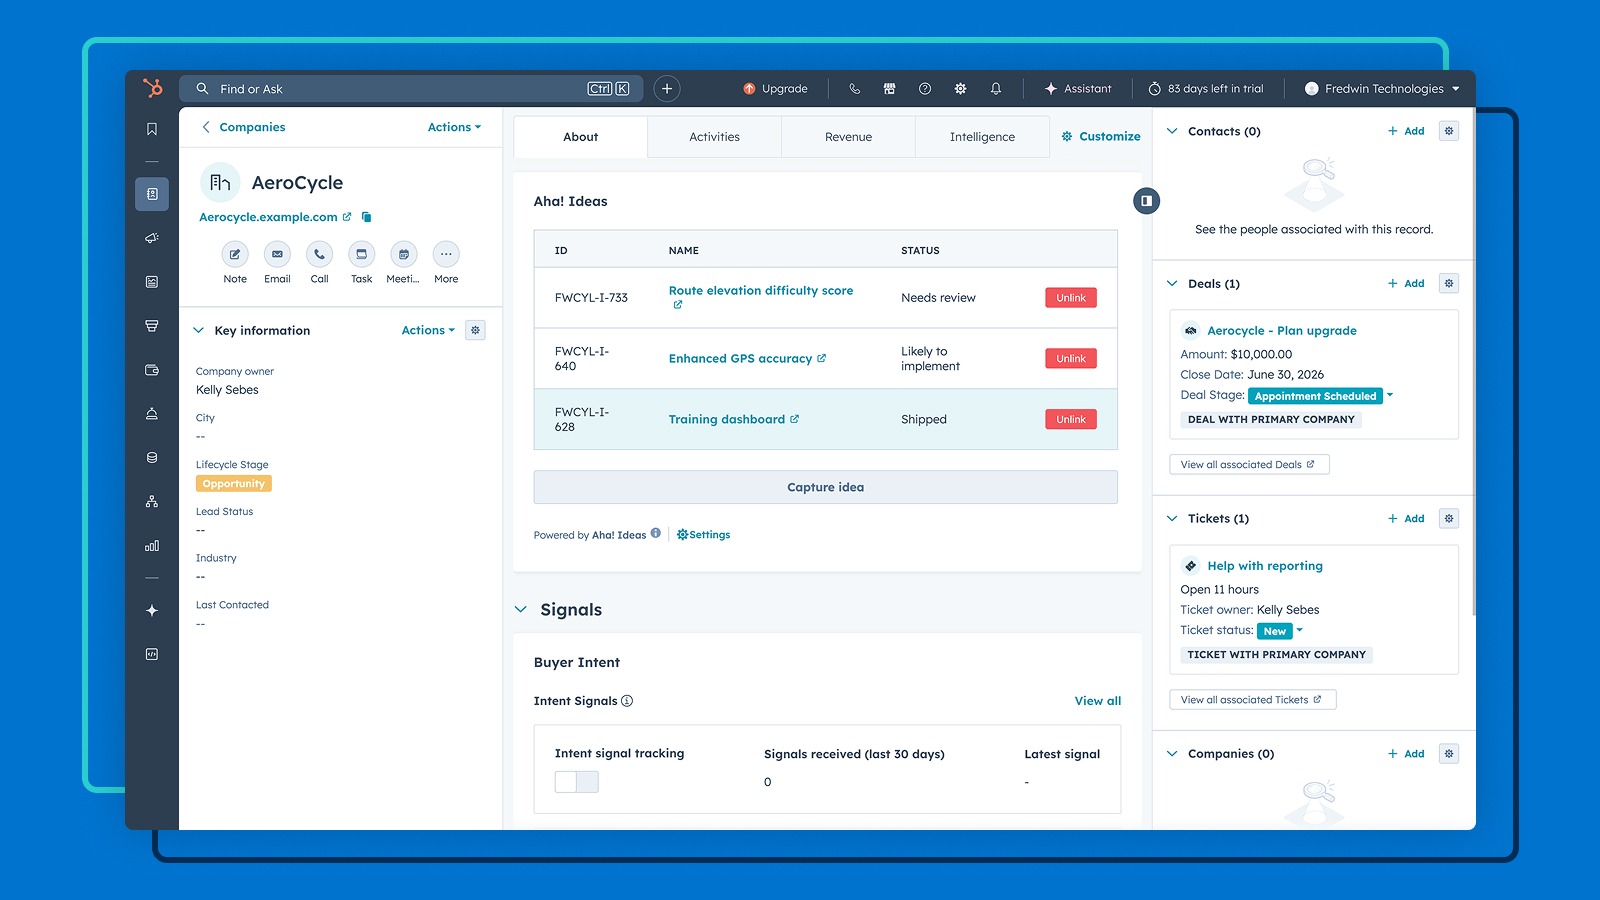Open the Contacts card settings gear
The image size is (1600, 900).
(x=1449, y=131)
